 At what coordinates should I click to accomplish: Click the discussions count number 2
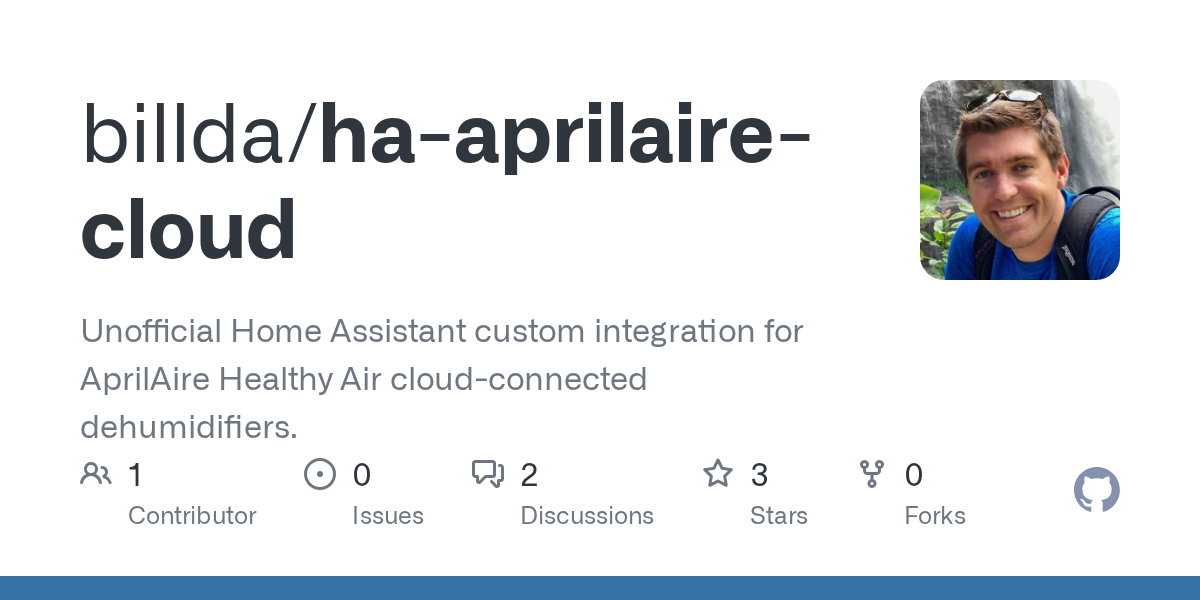(529, 474)
